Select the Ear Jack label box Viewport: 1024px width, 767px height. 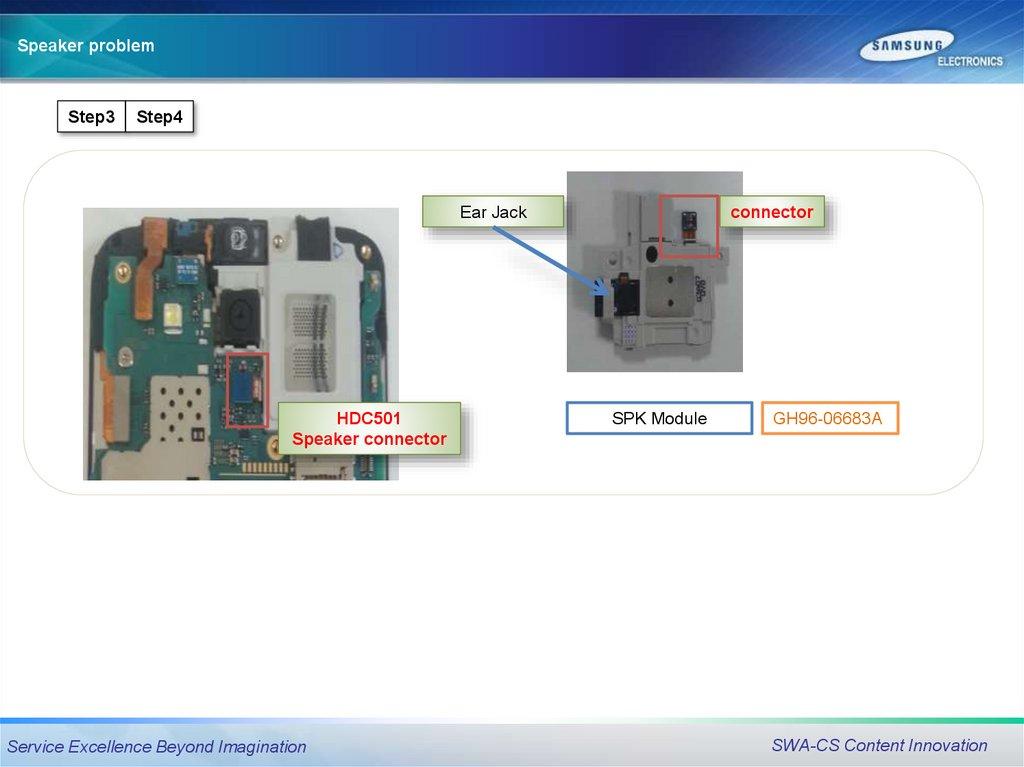[x=493, y=212]
